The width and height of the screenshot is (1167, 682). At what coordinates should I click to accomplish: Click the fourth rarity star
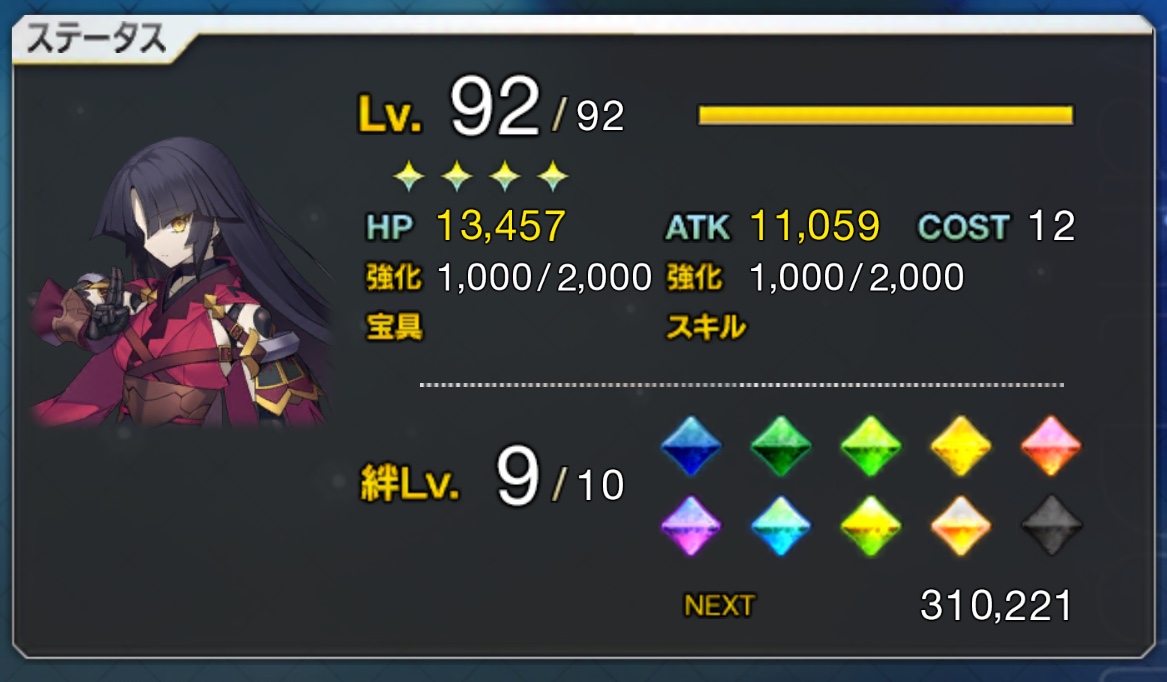point(553,176)
